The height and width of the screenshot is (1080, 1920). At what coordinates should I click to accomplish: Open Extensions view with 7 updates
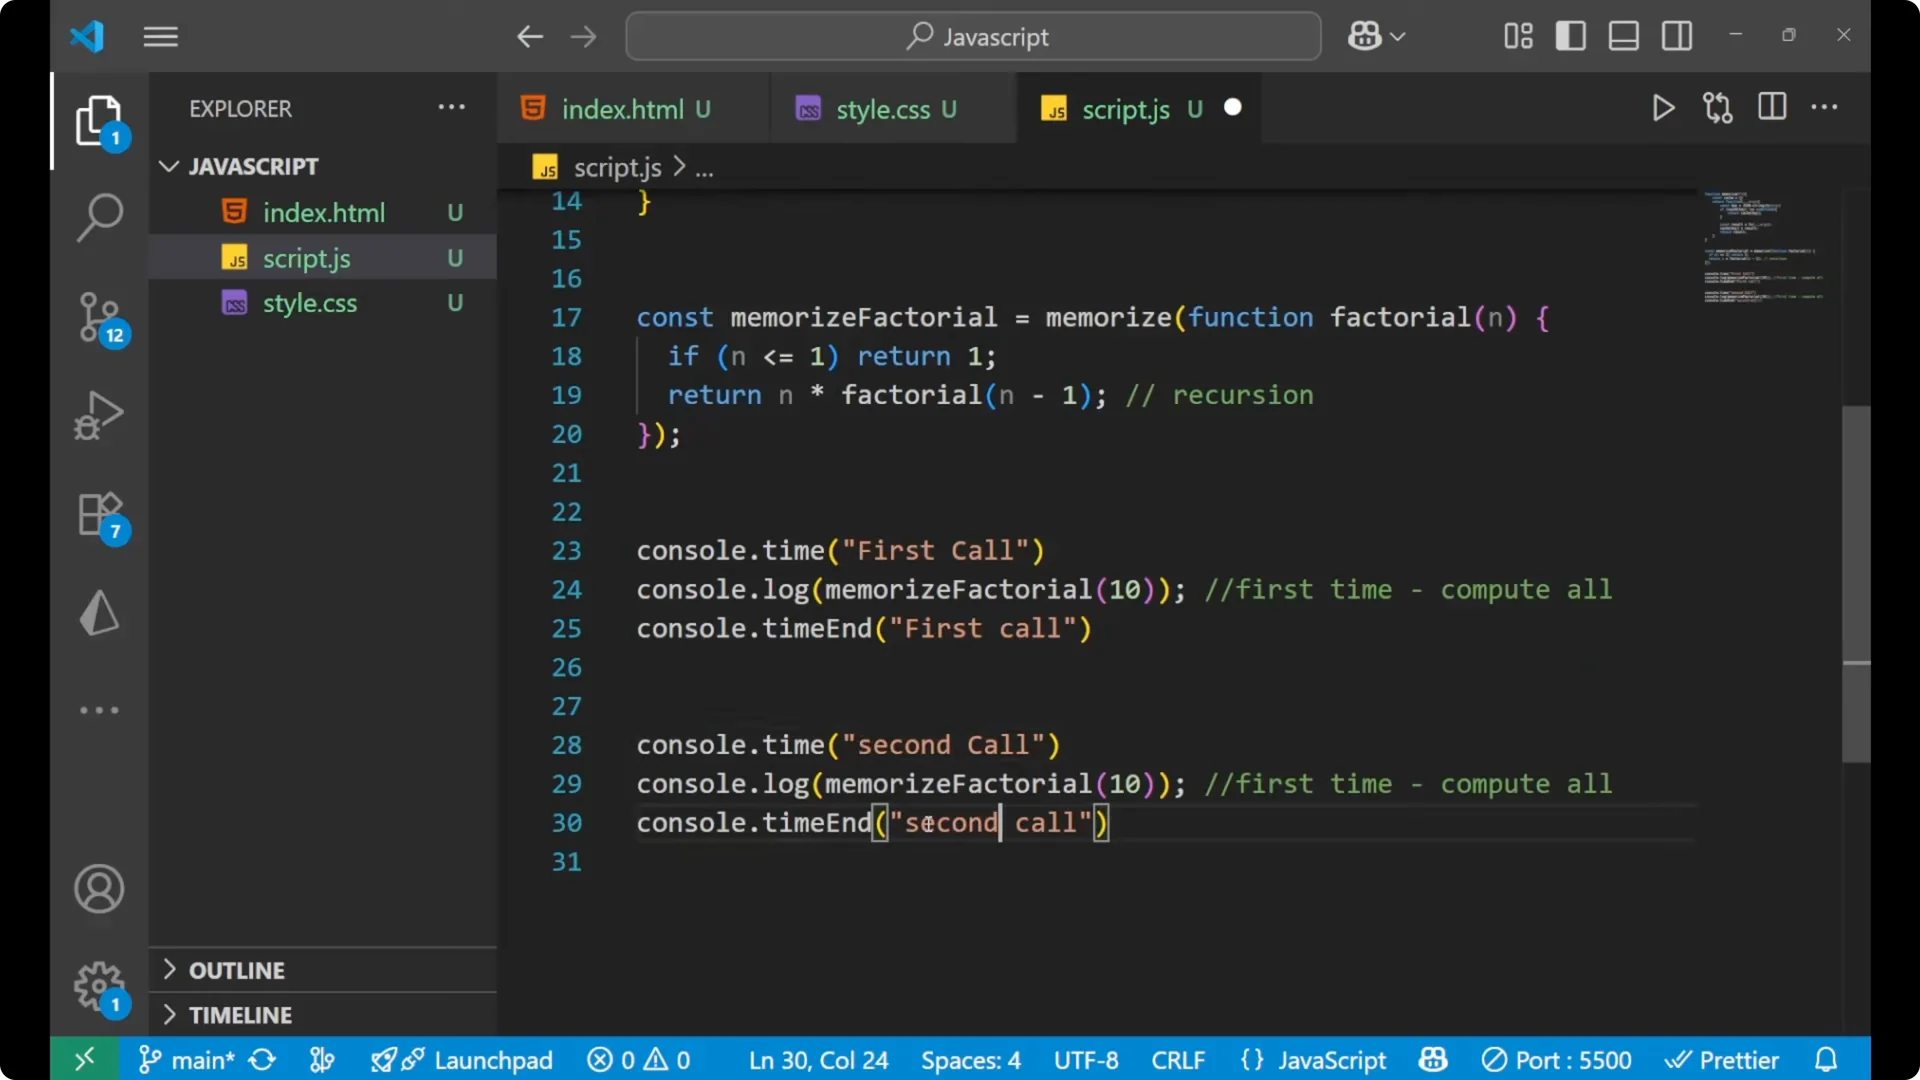pyautogui.click(x=97, y=514)
